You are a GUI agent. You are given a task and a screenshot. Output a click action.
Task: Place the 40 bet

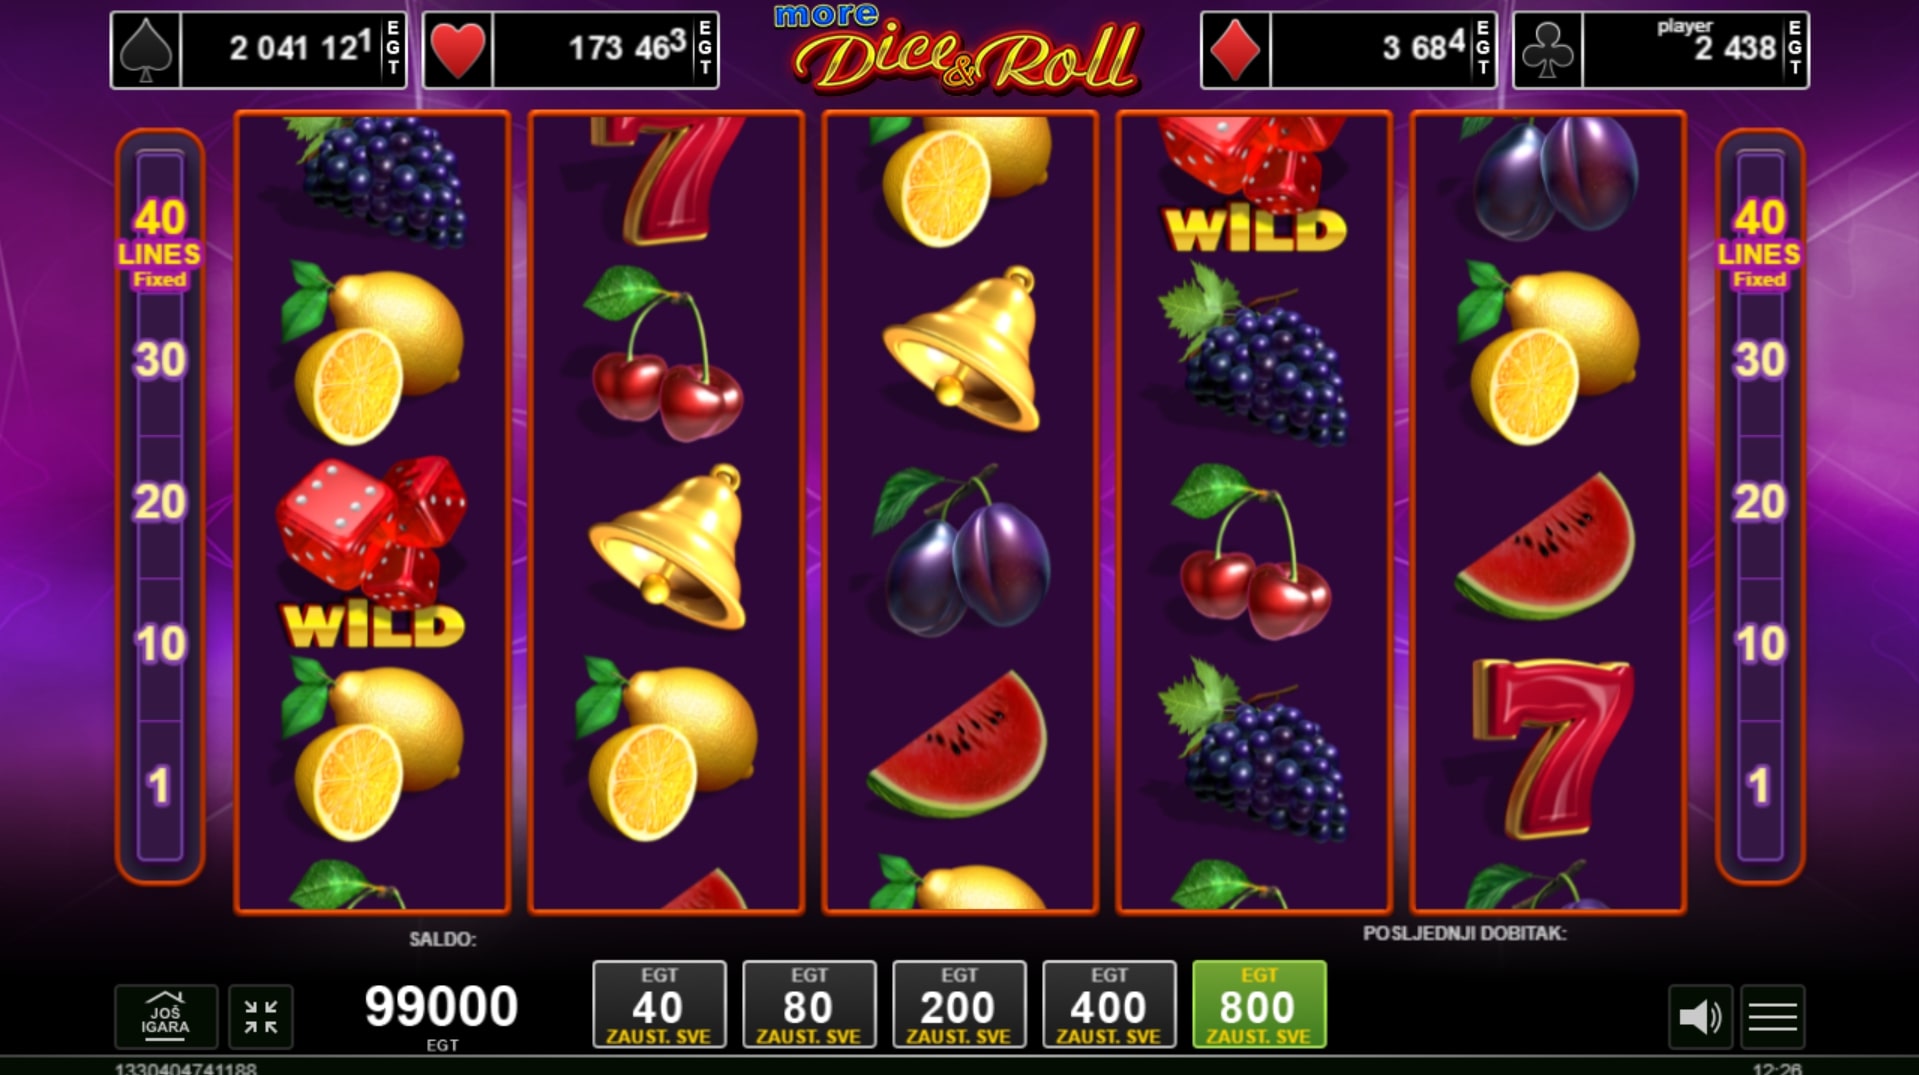(659, 1004)
